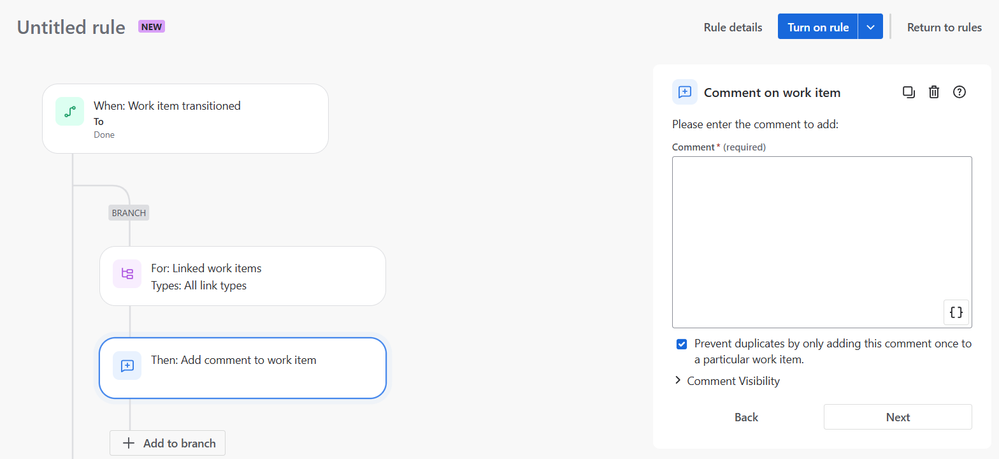Click Add to branch button
Screen dimensions: 999x459
click(x=168, y=443)
